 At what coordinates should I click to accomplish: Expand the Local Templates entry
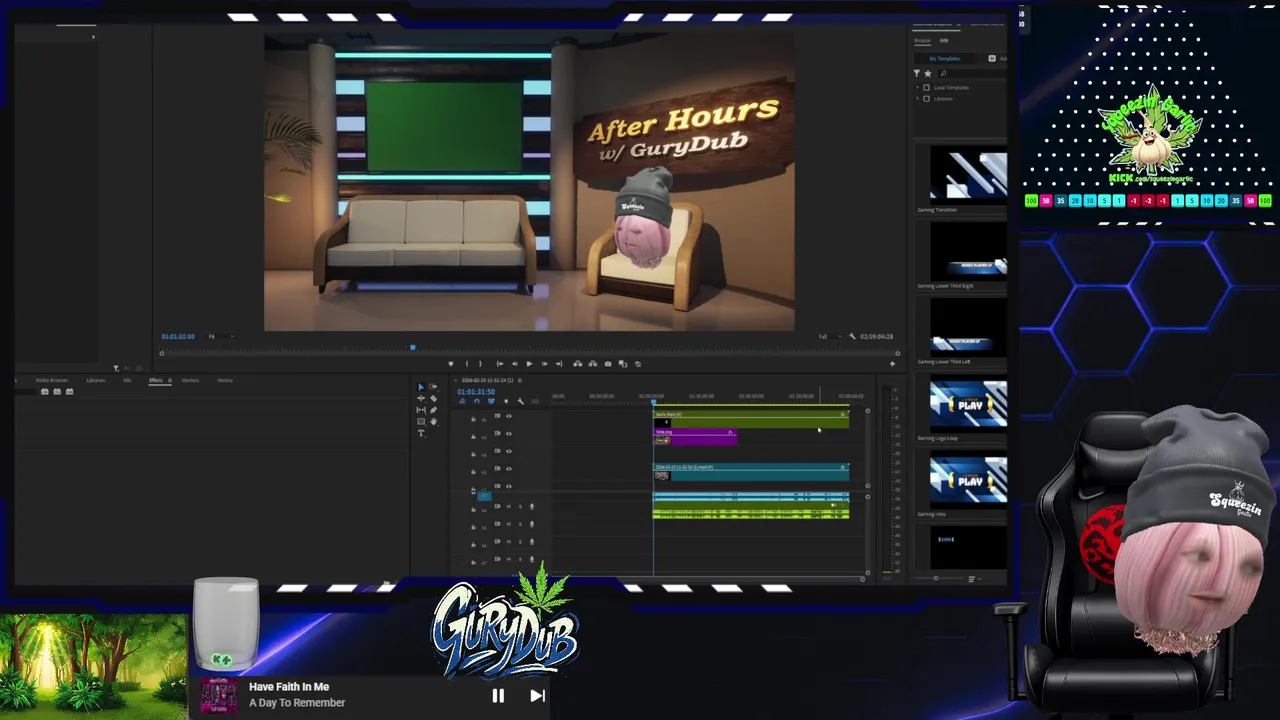pyautogui.click(x=917, y=87)
